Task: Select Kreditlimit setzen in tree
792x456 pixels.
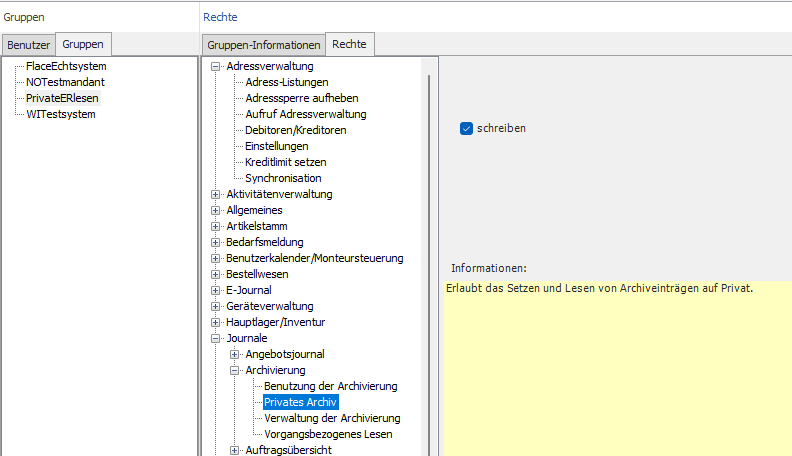Action: (x=286, y=163)
